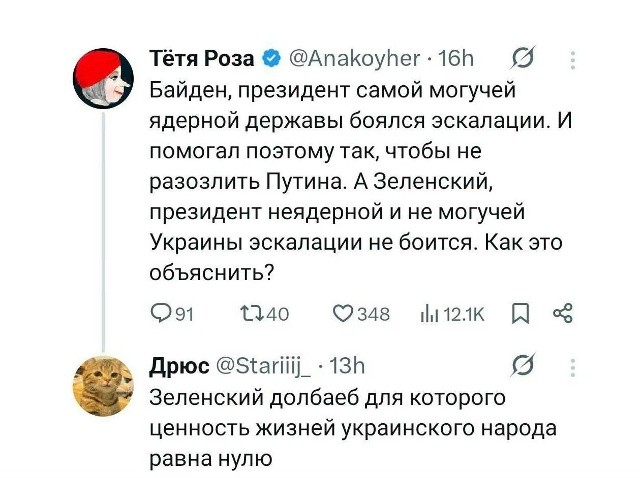Click the 16h timestamp on the top tweet
Image resolution: width=640 pixels, height=478 pixels.
[x=455, y=59]
